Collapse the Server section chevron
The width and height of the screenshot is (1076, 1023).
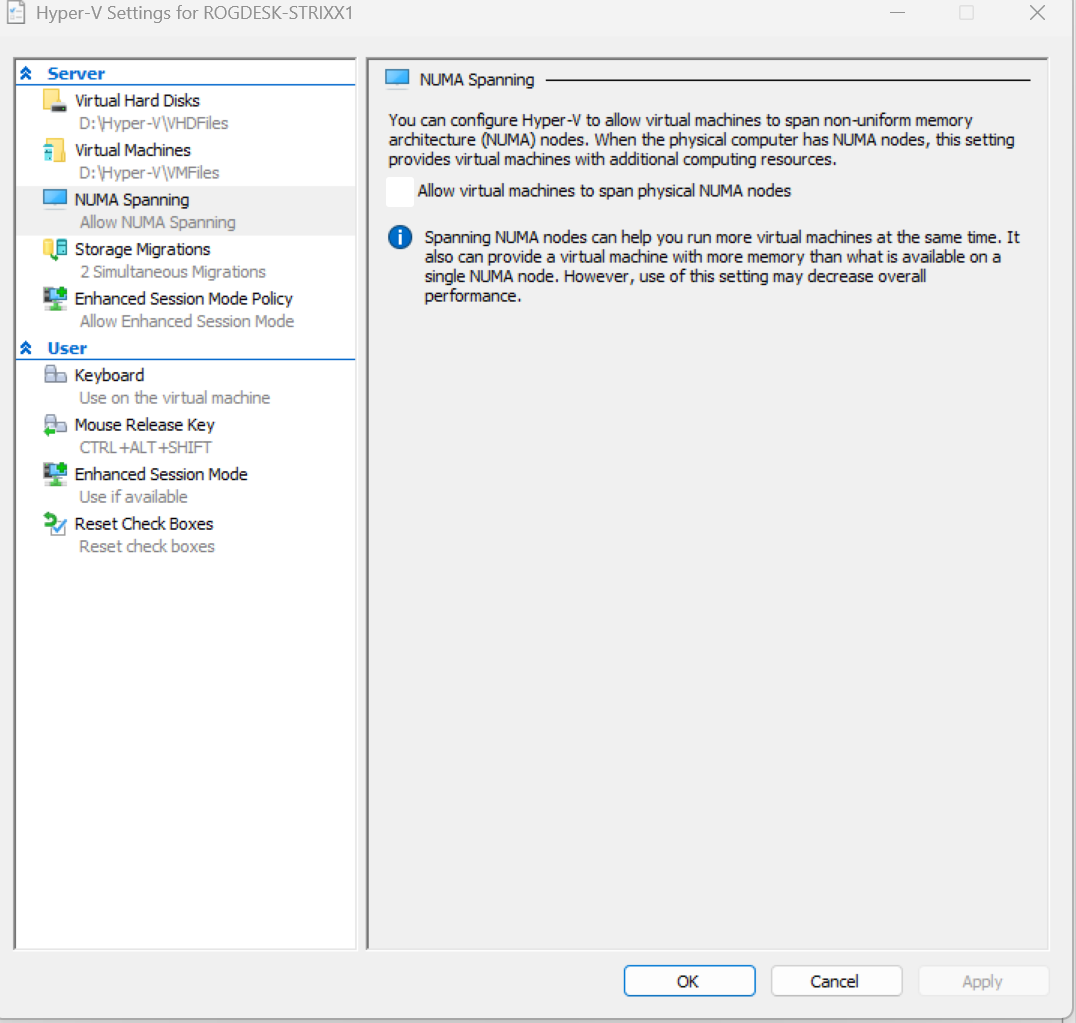pos(26,73)
